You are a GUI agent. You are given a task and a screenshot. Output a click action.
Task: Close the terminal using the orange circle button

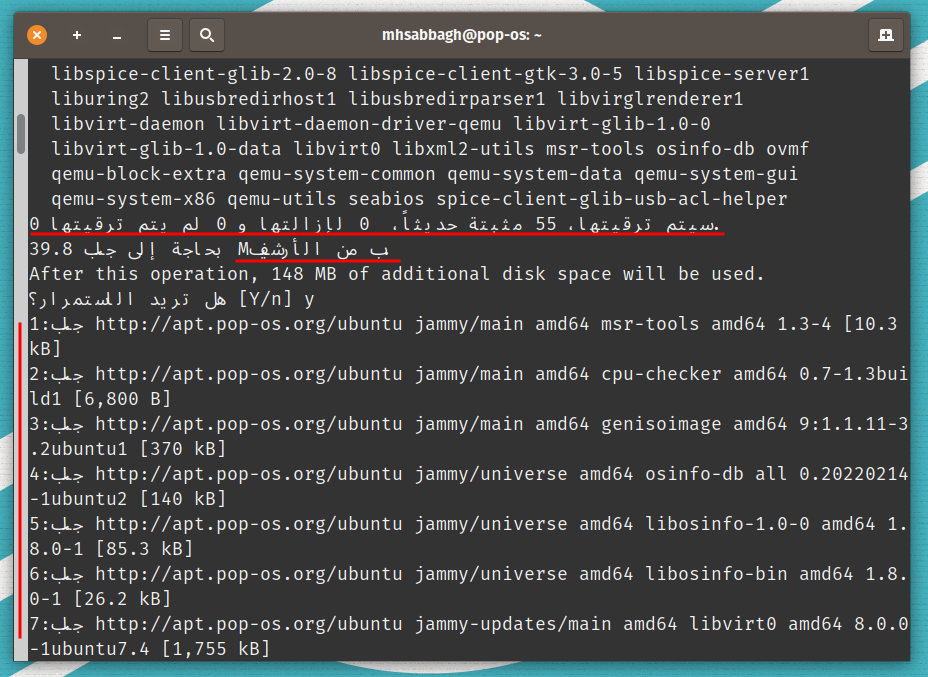tap(38, 33)
